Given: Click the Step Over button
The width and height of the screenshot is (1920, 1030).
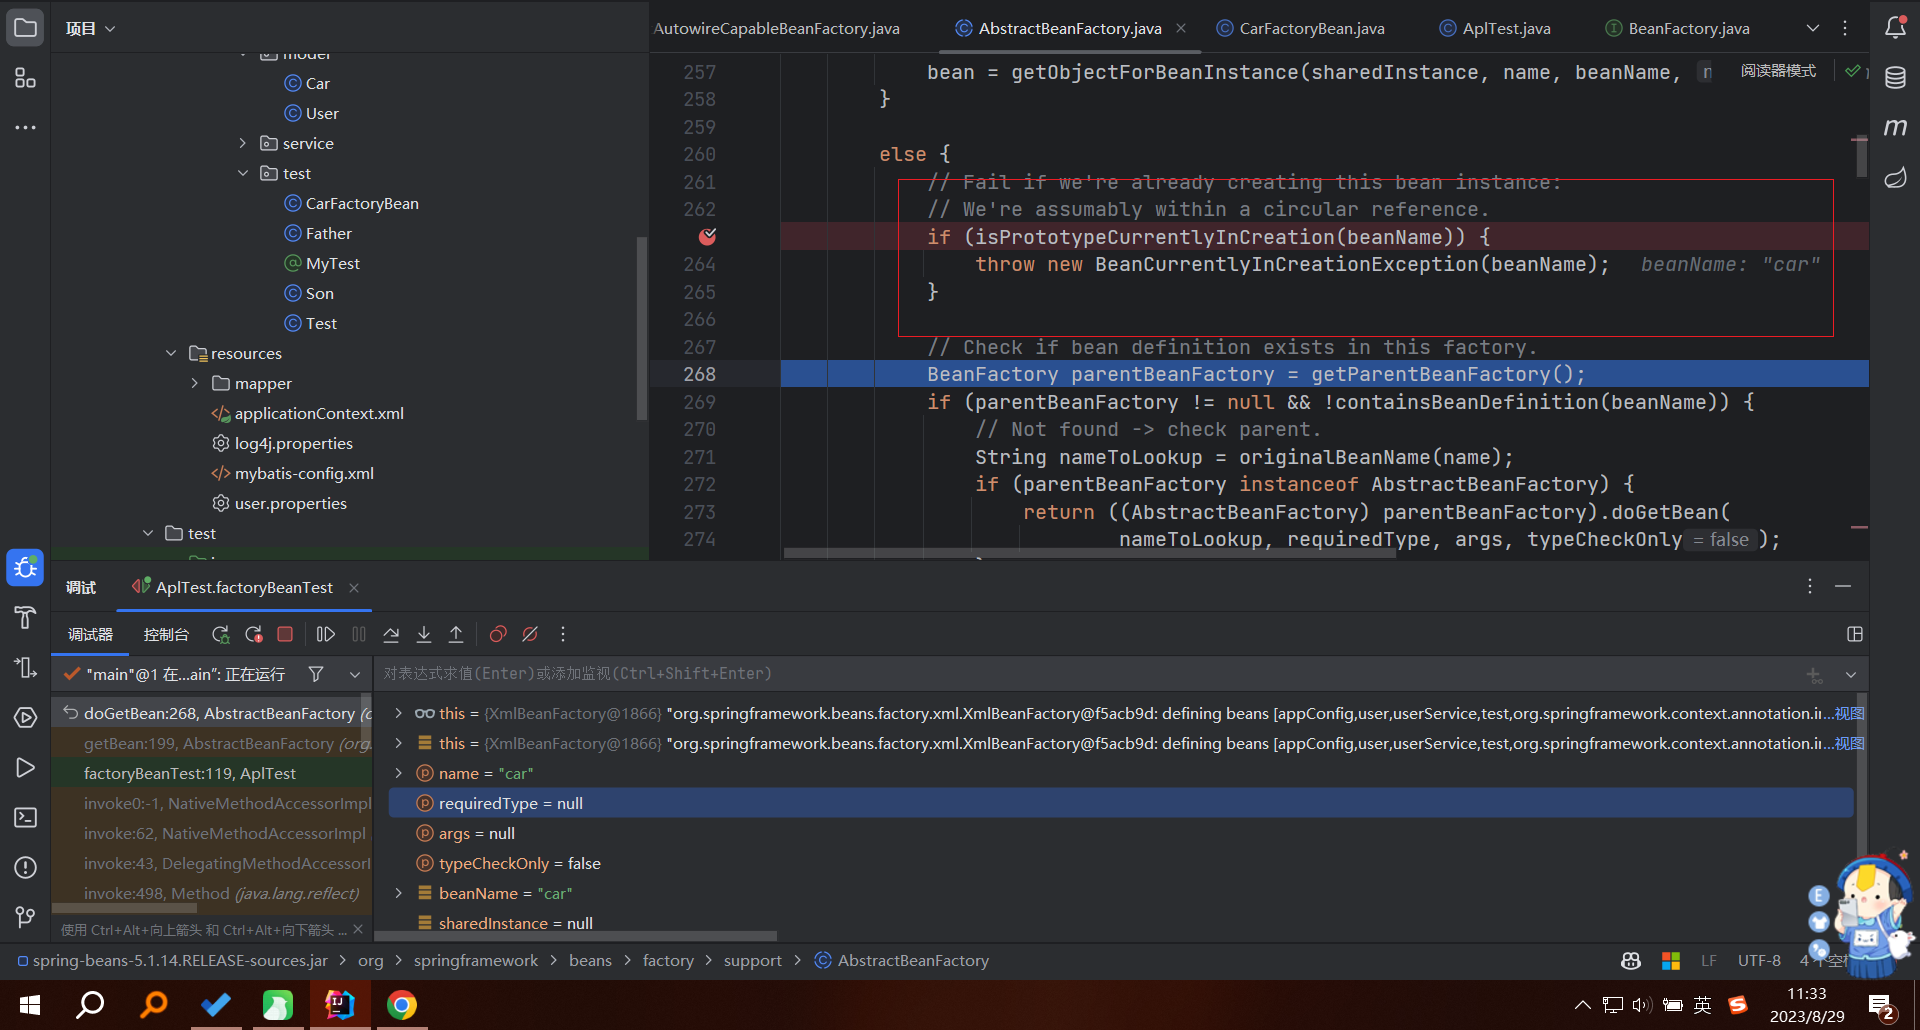Looking at the screenshot, I should [391, 634].
